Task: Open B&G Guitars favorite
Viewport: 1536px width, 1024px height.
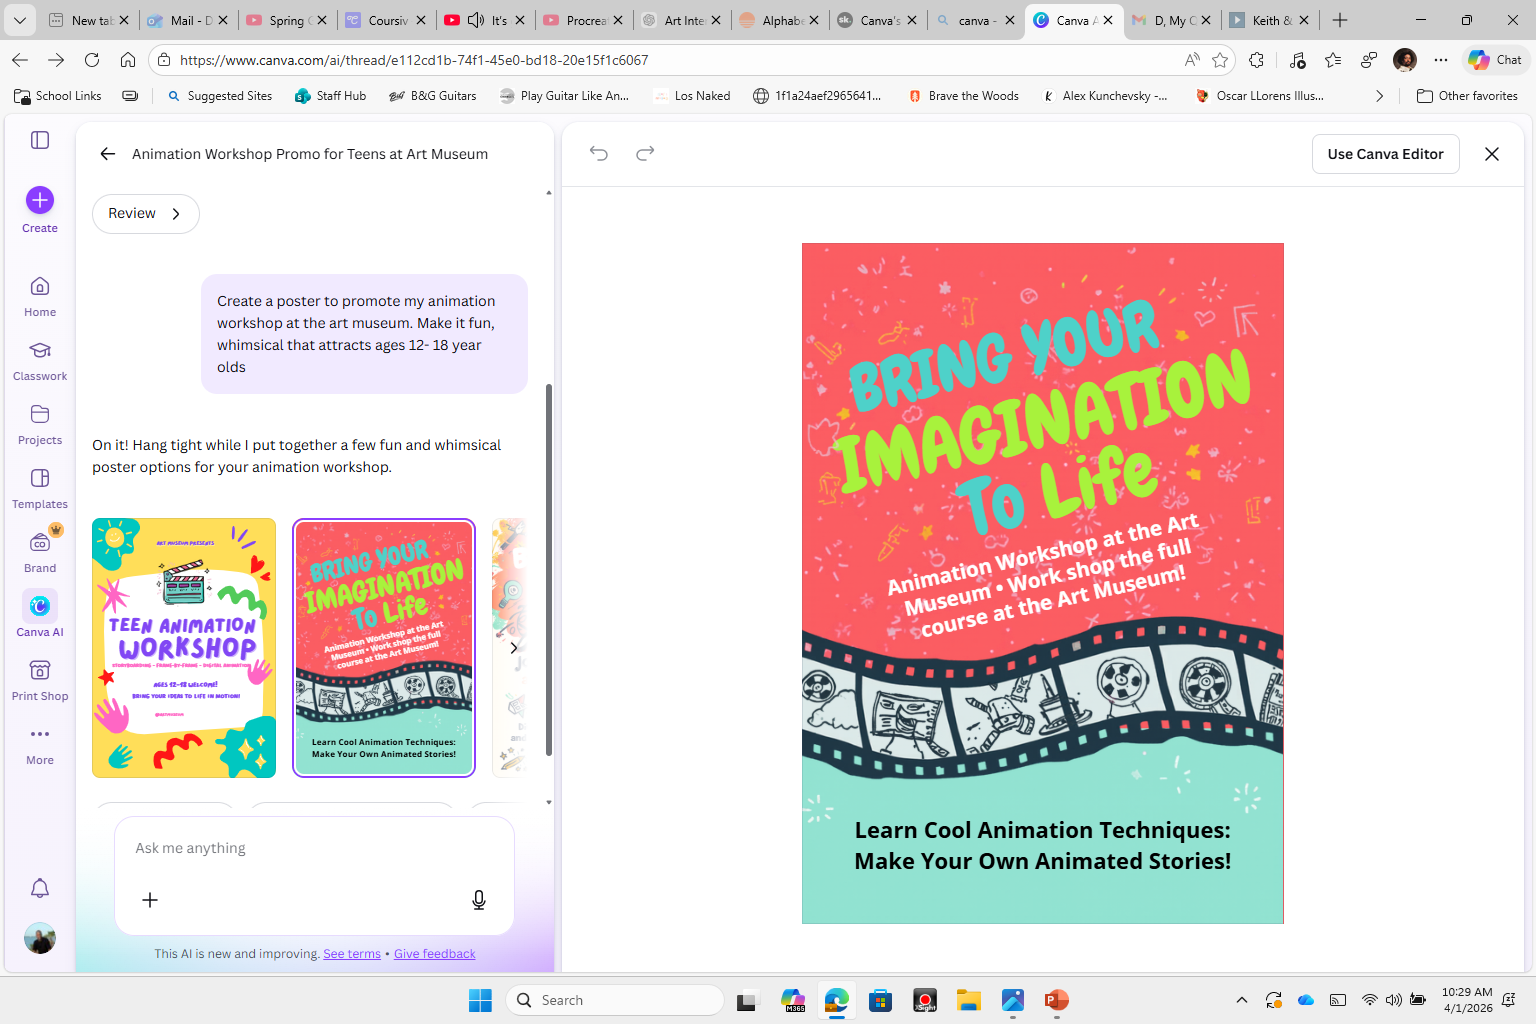Action: click(x=432, y=96)
